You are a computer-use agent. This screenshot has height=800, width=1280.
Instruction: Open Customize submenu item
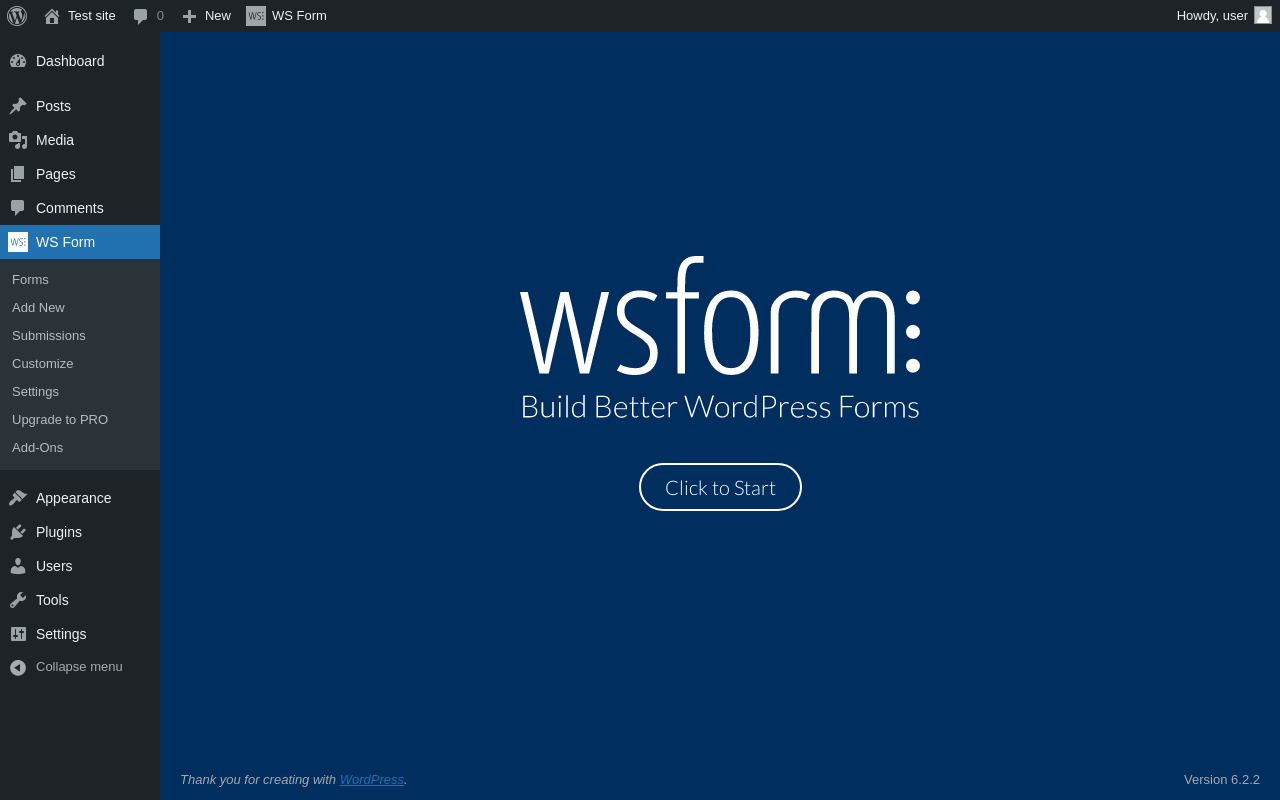click(80, 364)
